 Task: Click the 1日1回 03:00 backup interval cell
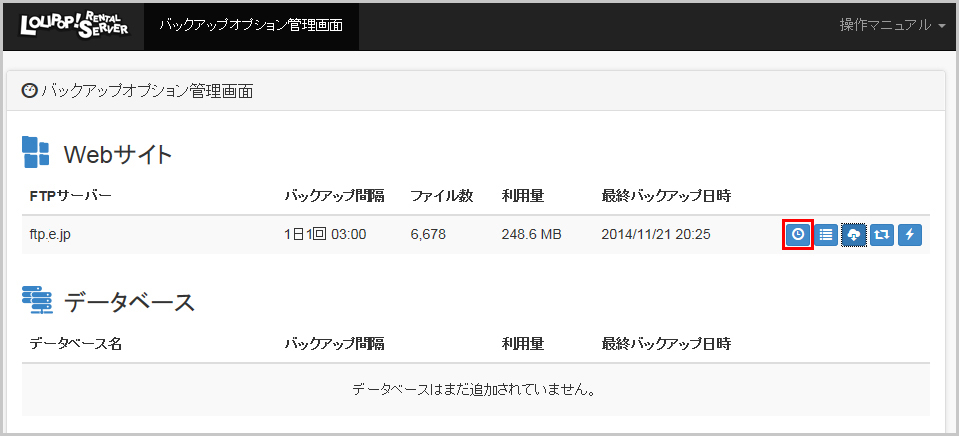coord(325,235)
